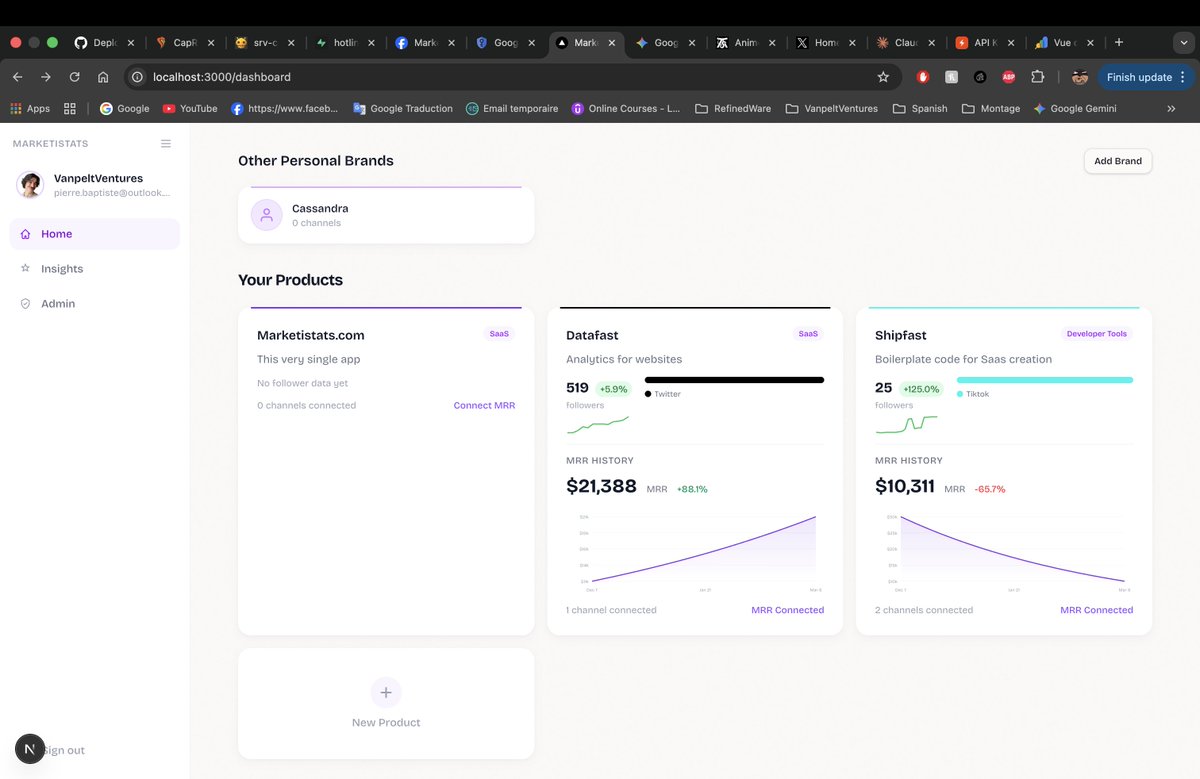Open a new browser tab
Screen dimensions: 1200x779
click(x=1119, y=43)
